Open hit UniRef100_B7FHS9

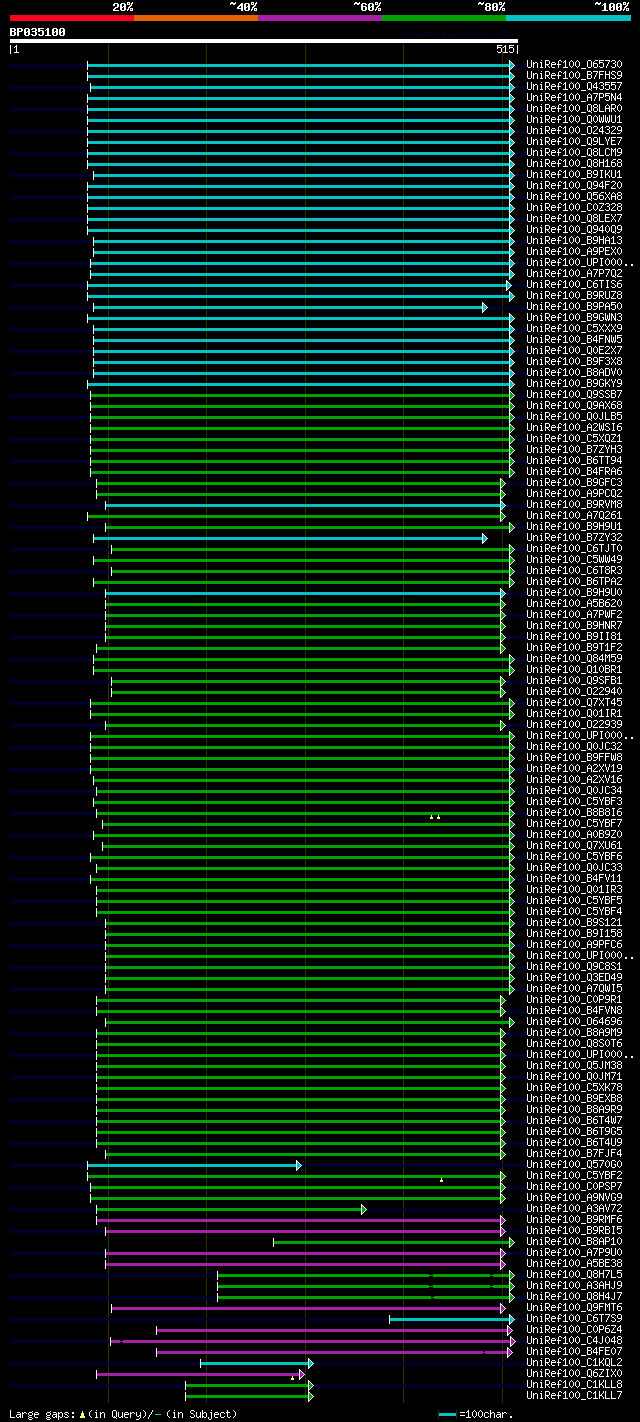[x=574, y=76]
